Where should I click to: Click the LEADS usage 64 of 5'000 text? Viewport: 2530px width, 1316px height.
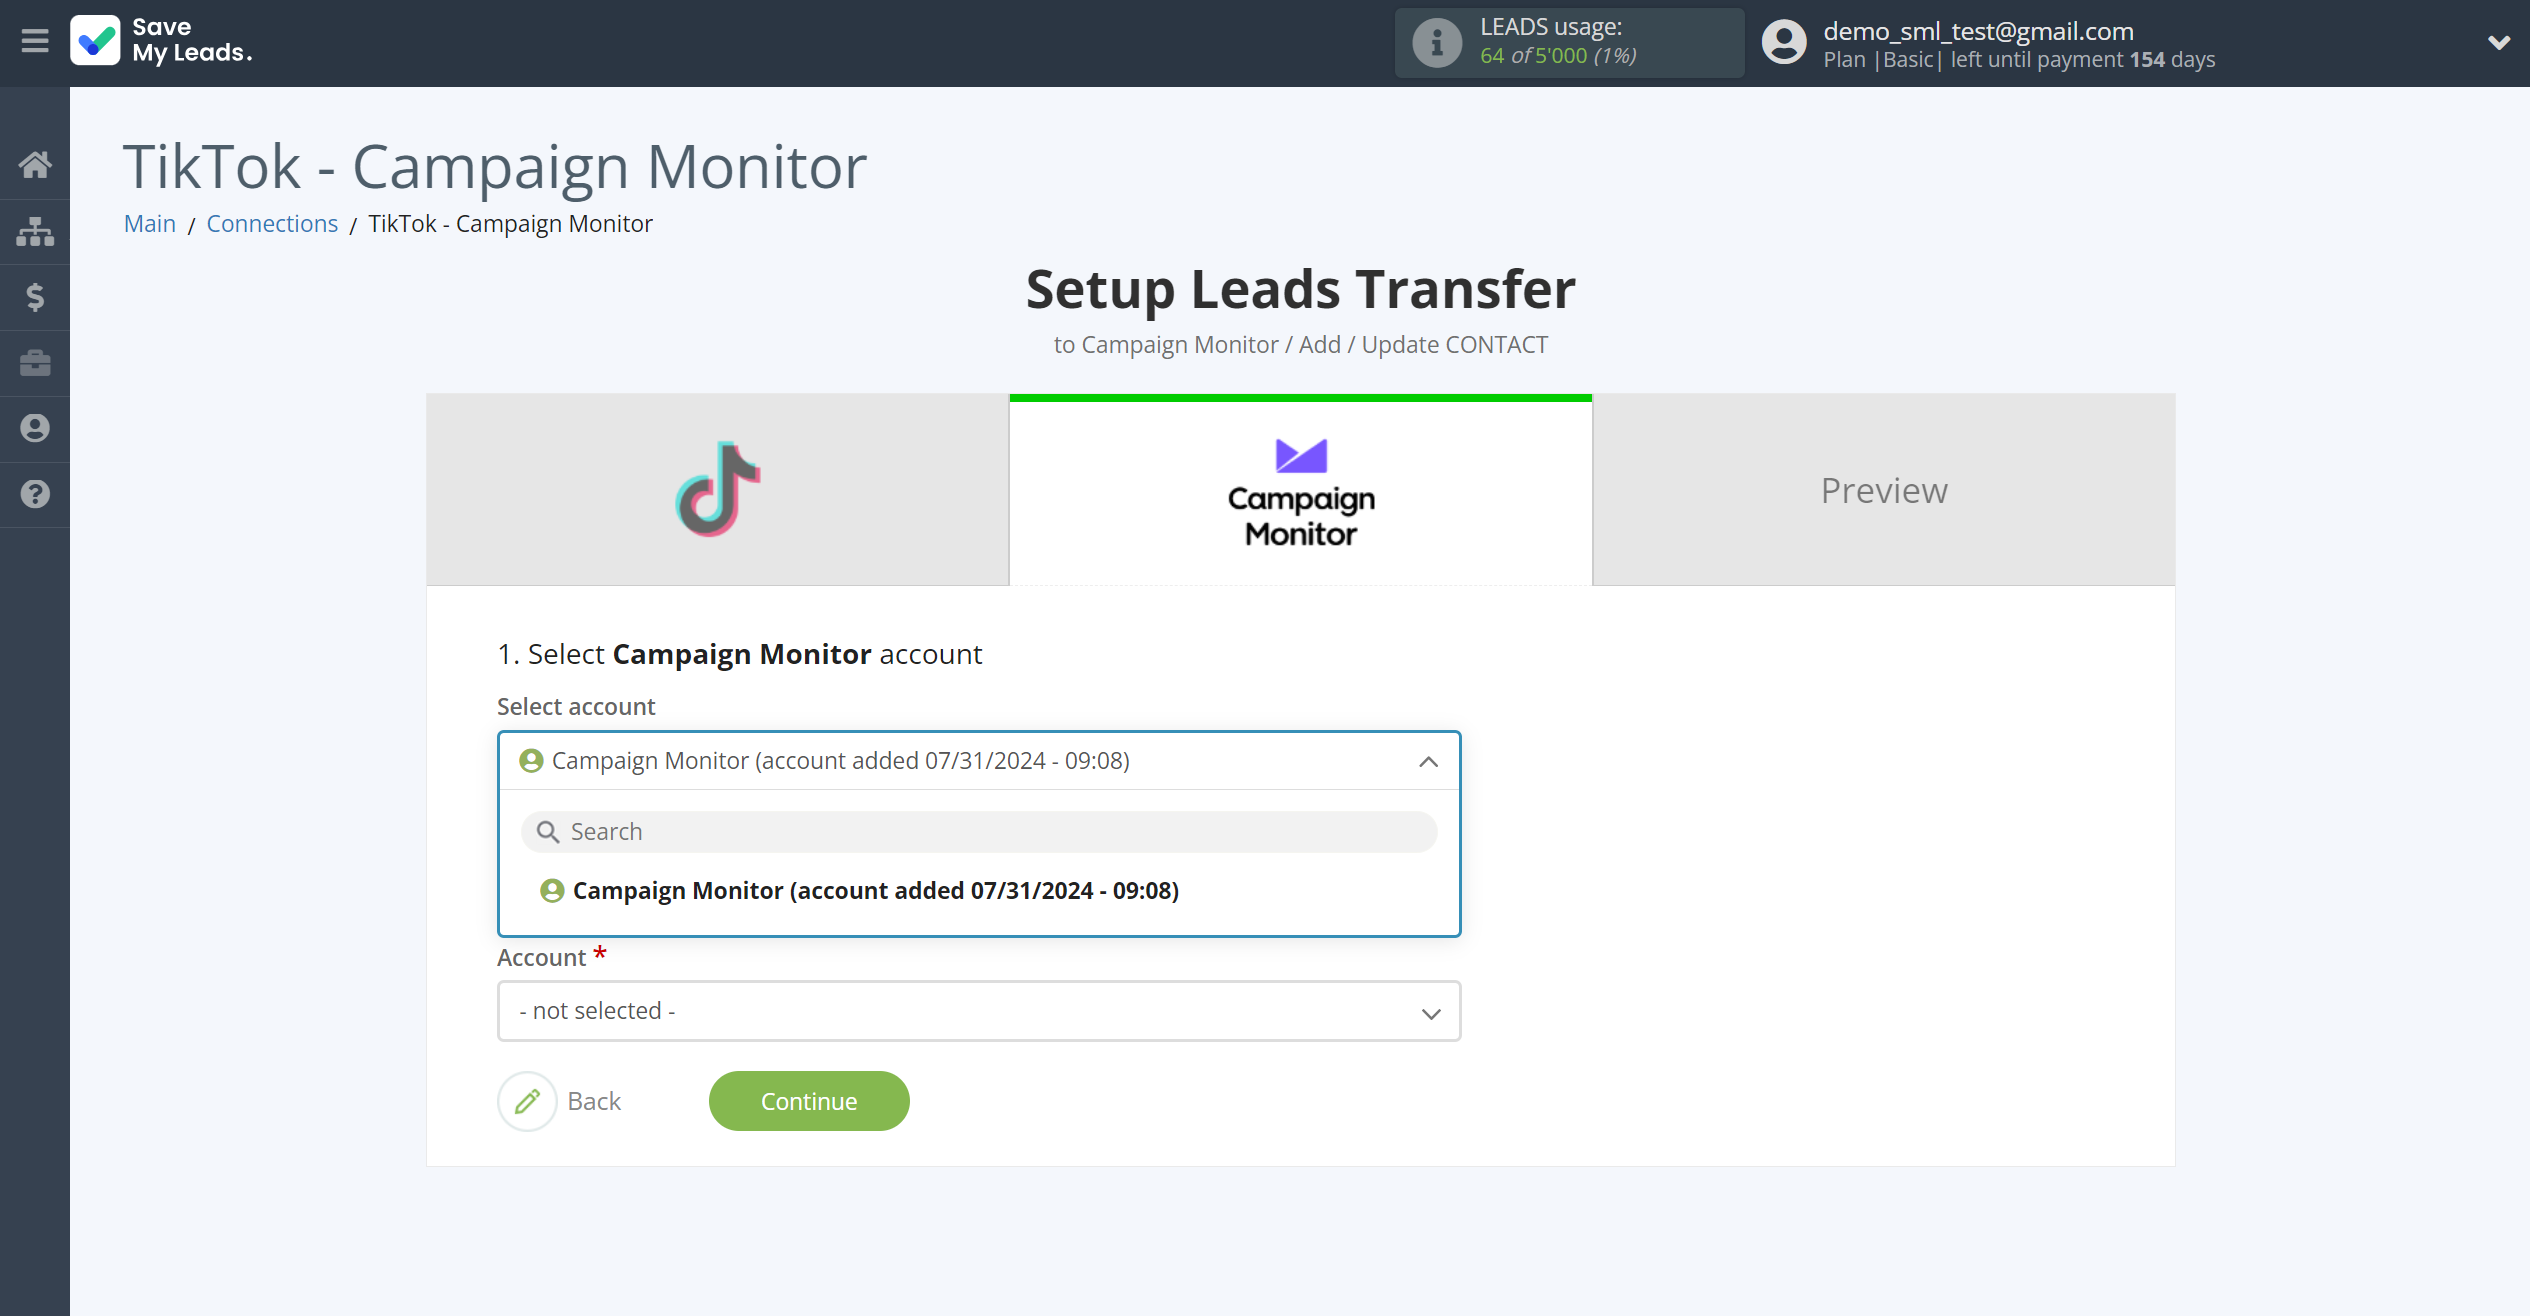click(1558, 55)
